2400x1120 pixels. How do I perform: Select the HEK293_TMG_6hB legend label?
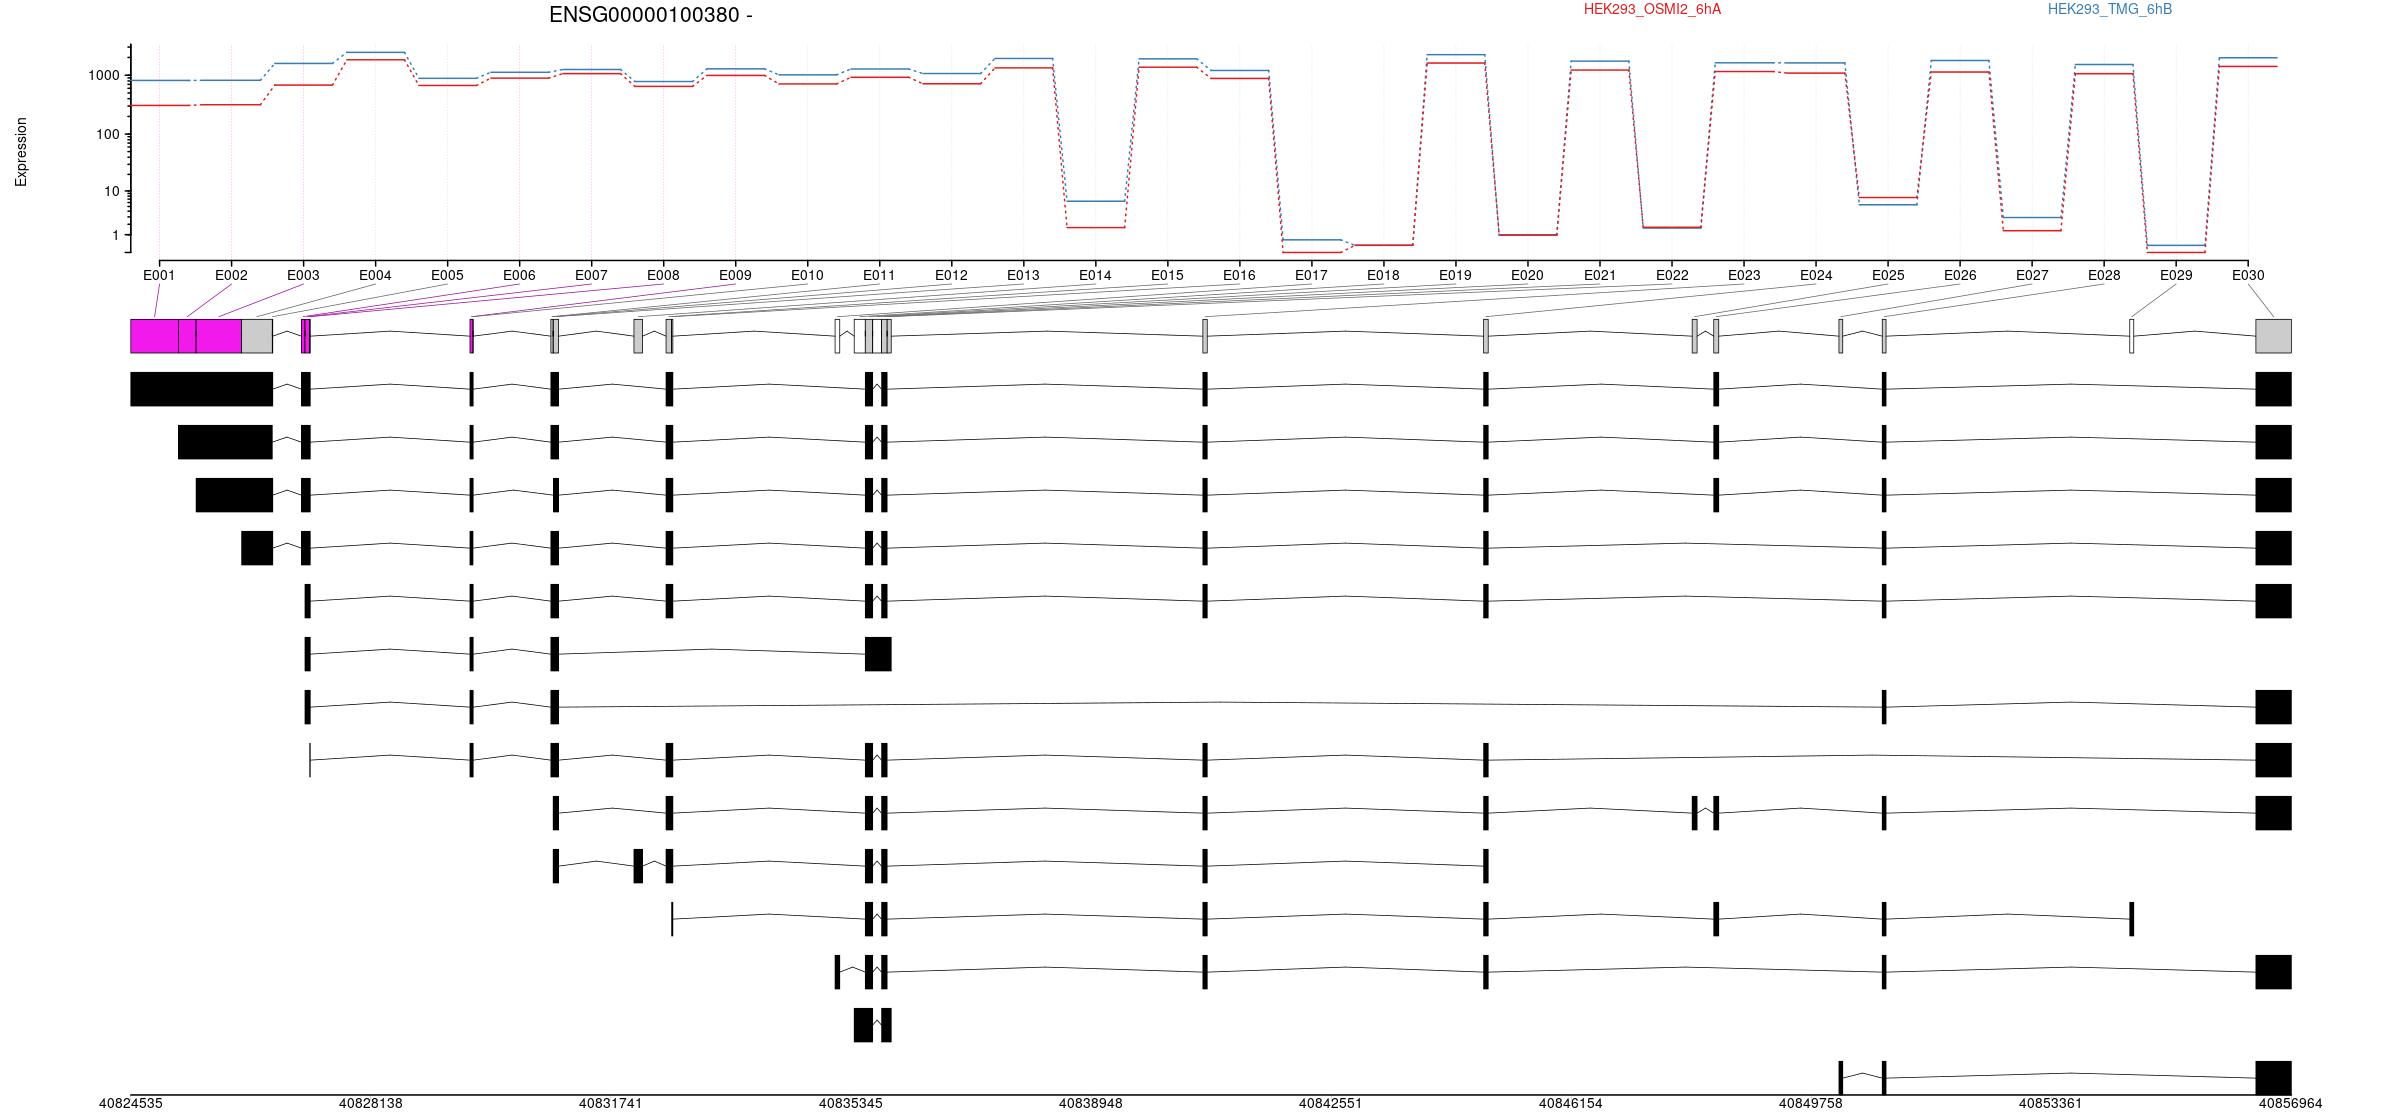[x=2109, y=9]
